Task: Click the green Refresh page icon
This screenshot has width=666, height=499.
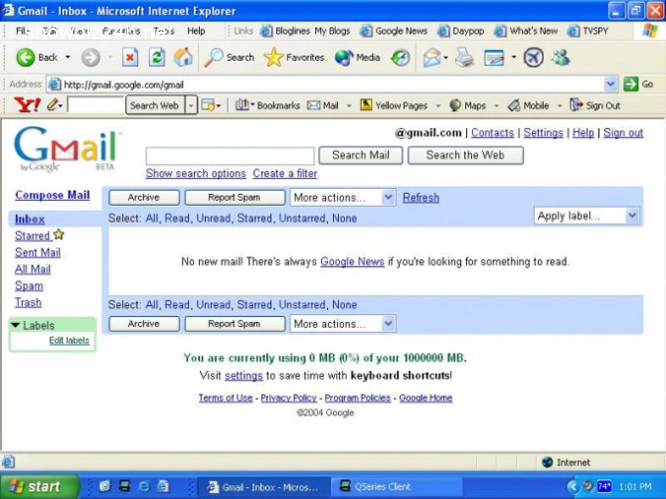Action: pos(157,57)
